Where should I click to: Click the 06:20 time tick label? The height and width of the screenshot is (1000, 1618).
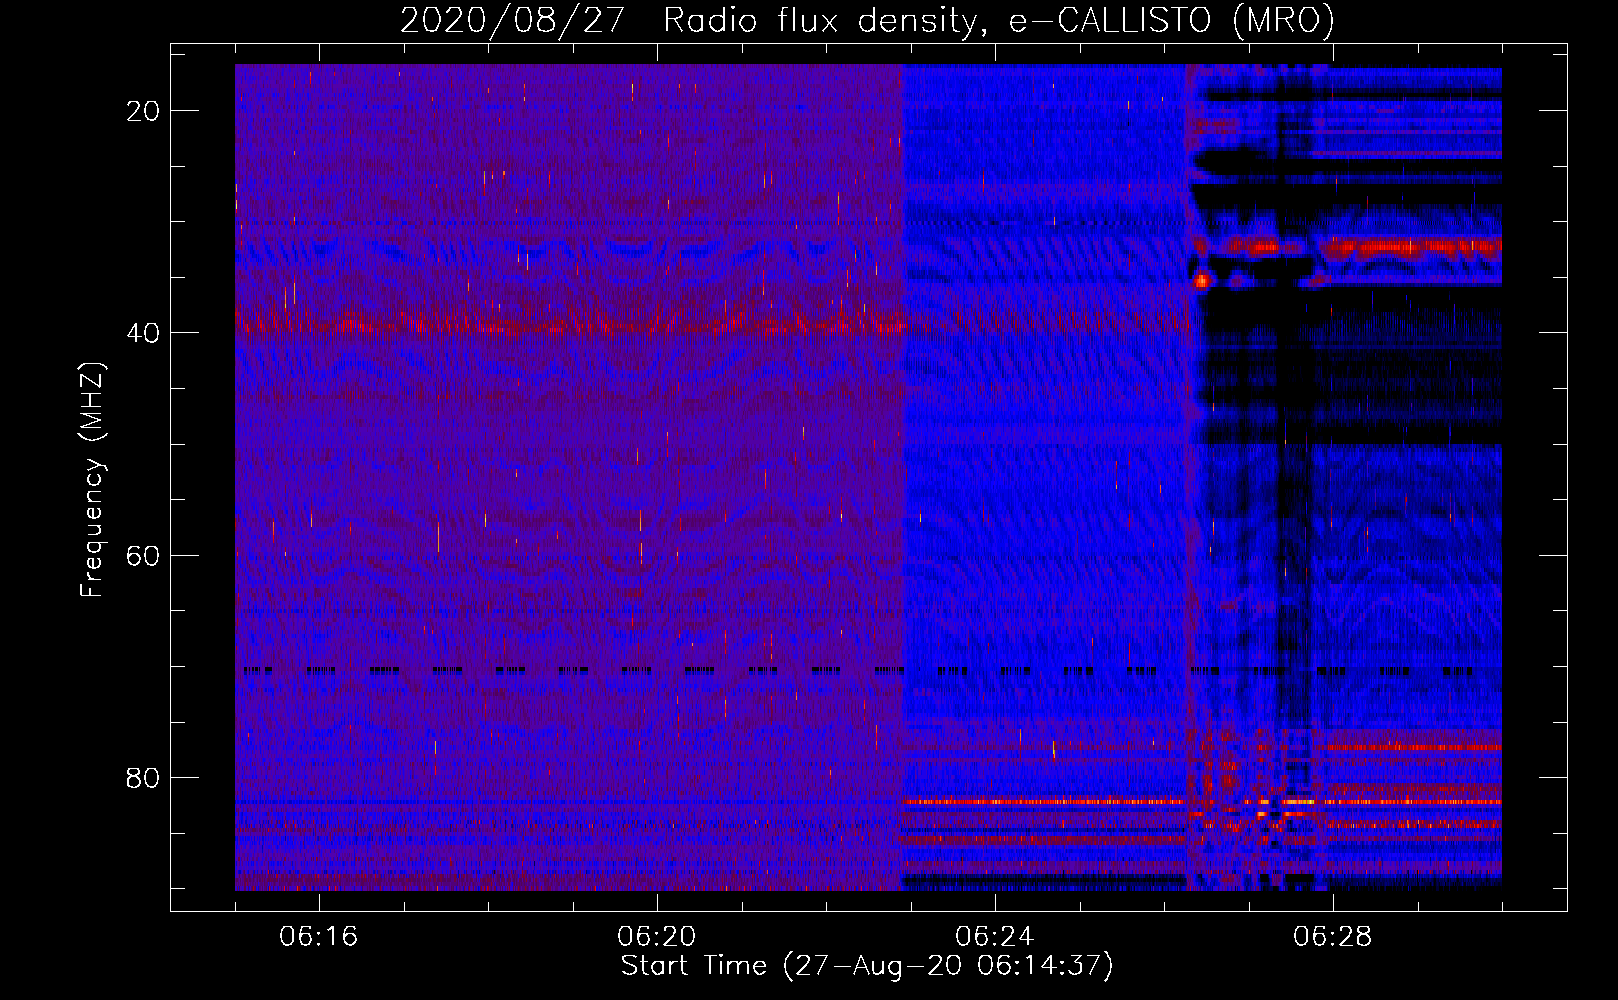click(657, 937)
